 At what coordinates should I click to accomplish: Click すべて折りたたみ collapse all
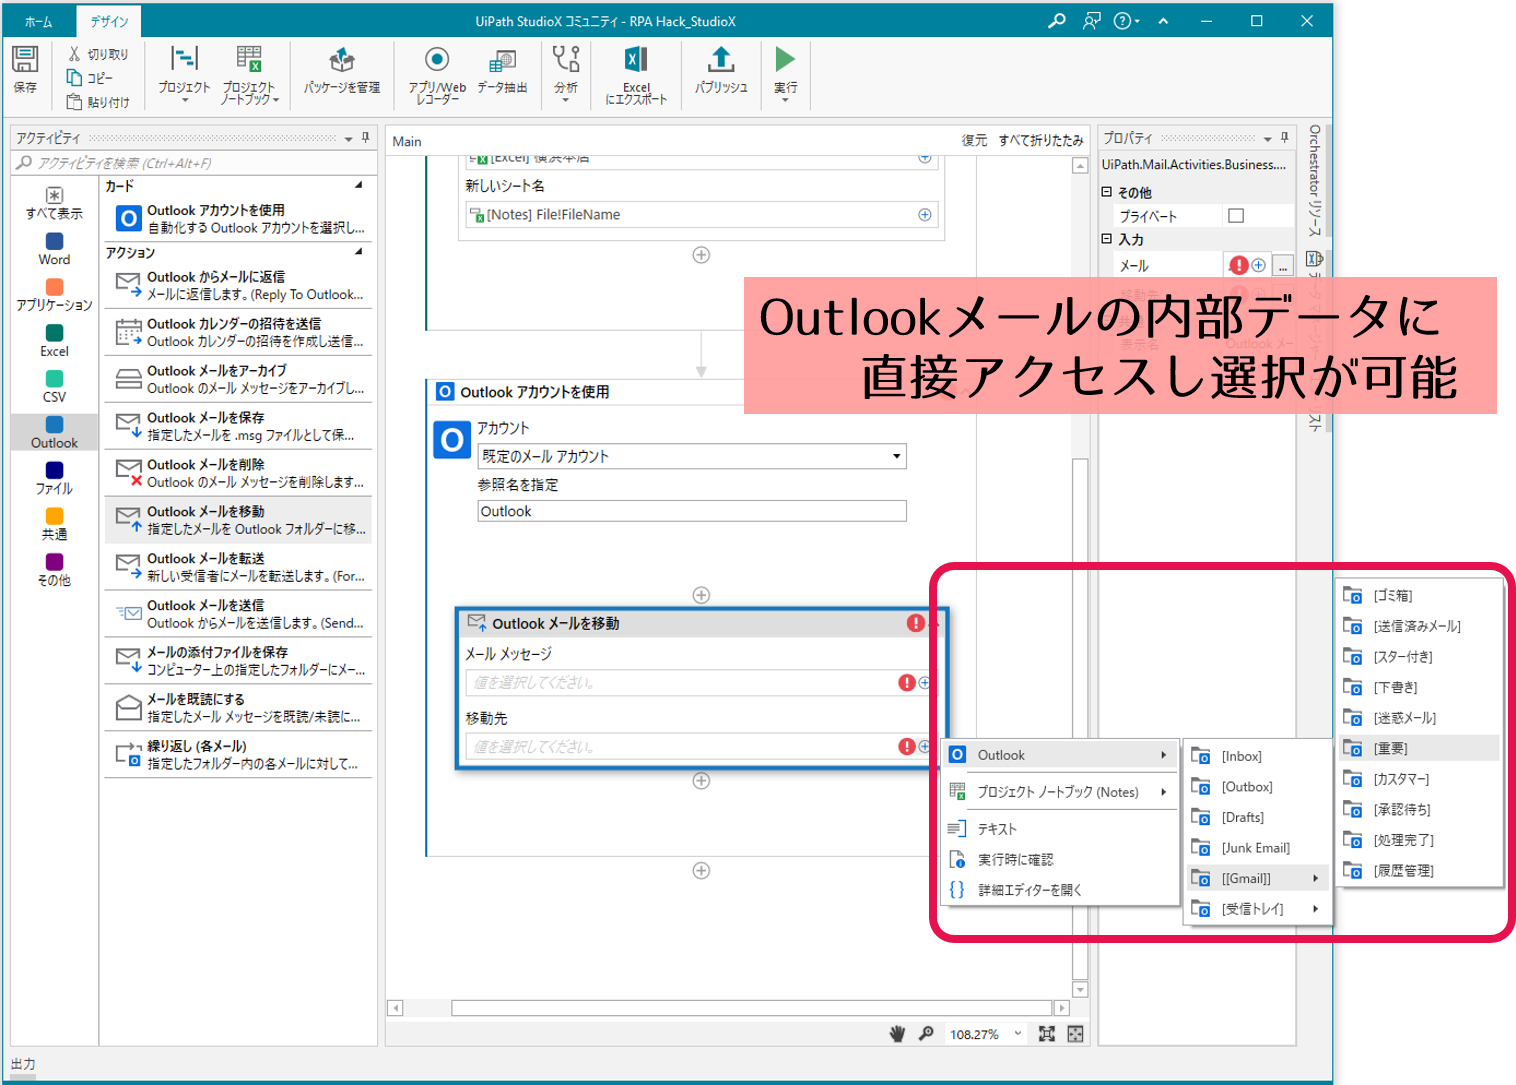point(1040,141)
